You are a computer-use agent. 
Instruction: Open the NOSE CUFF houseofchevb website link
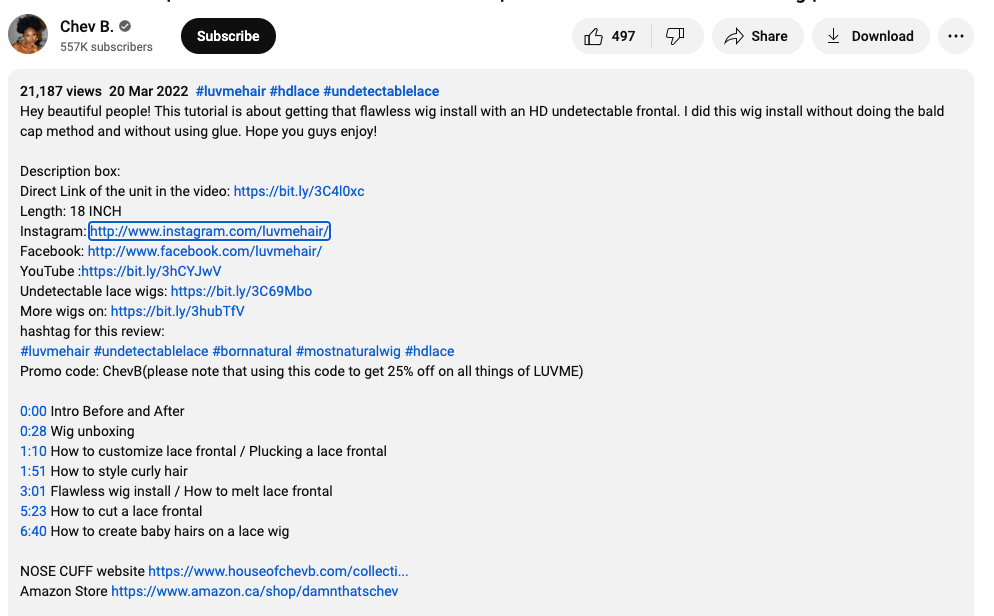(278, 571)
